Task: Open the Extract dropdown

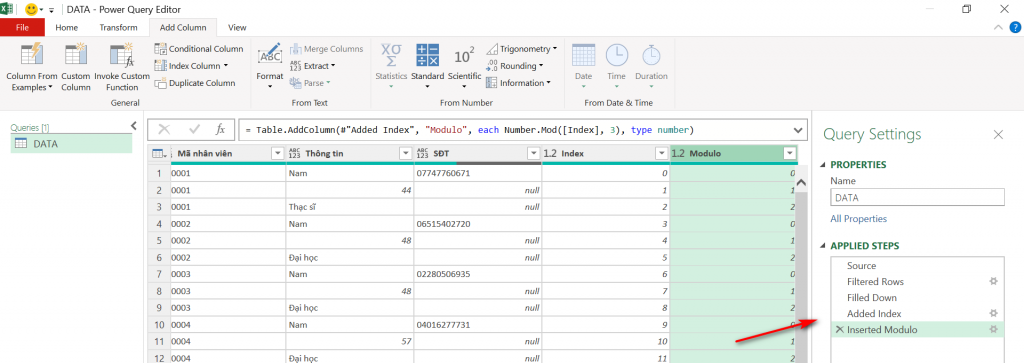Action: (312, 66)
